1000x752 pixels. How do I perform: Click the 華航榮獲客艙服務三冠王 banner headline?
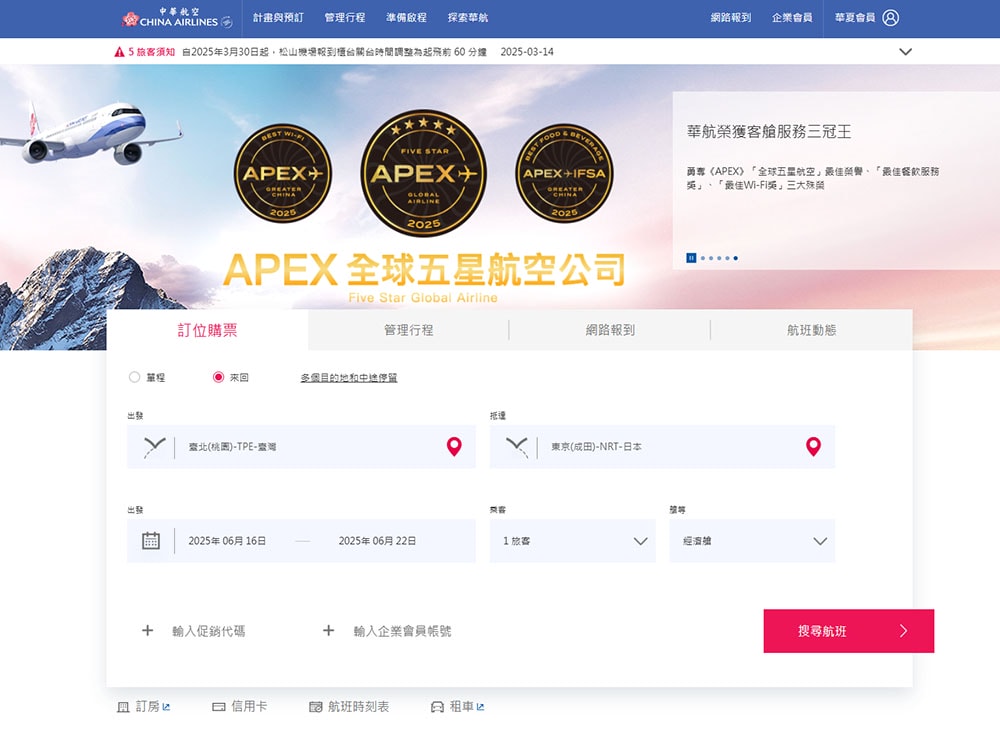pyautogui.click(x=769, y=131)
